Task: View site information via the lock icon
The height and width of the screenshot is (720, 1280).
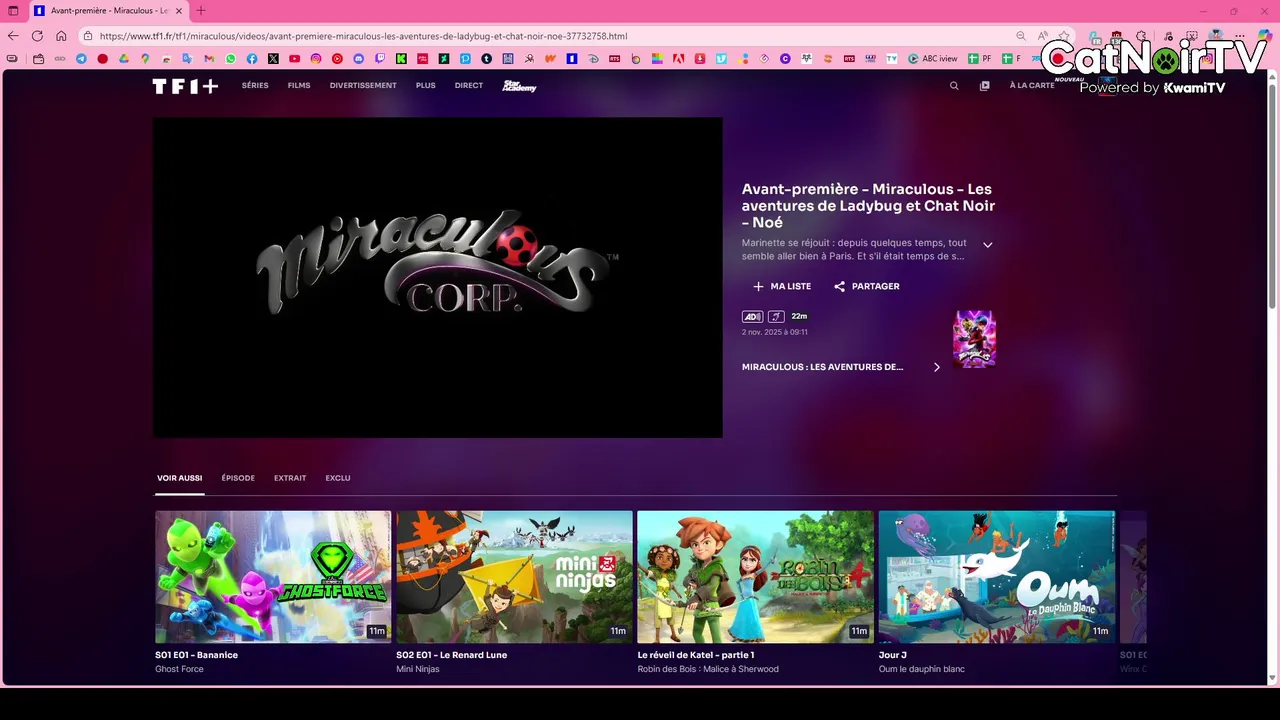Action: pos(88,36)
